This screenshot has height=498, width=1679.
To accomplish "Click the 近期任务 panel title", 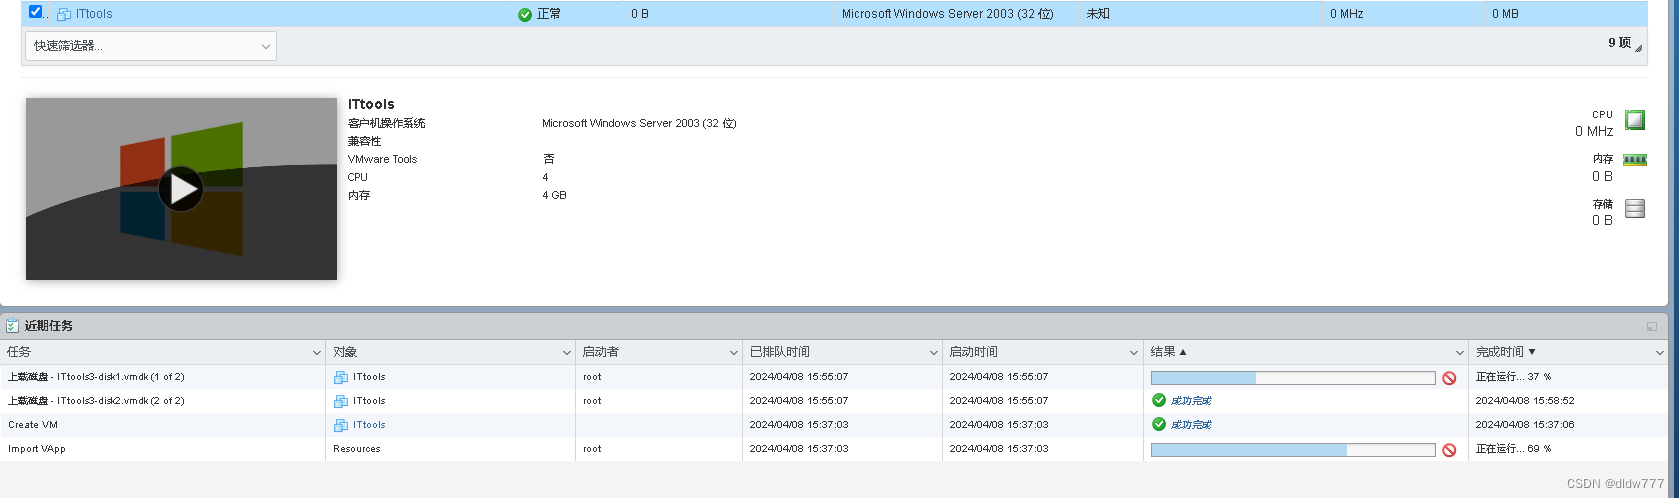I will (x=49, y=326).
